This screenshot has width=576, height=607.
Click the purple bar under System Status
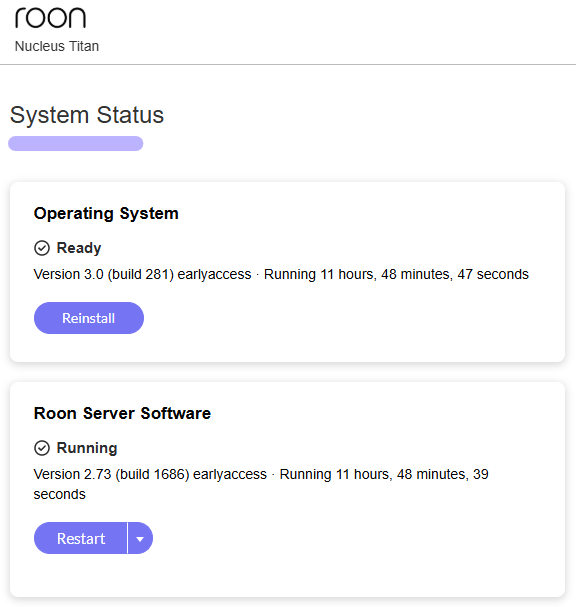(x=76, y=143)
